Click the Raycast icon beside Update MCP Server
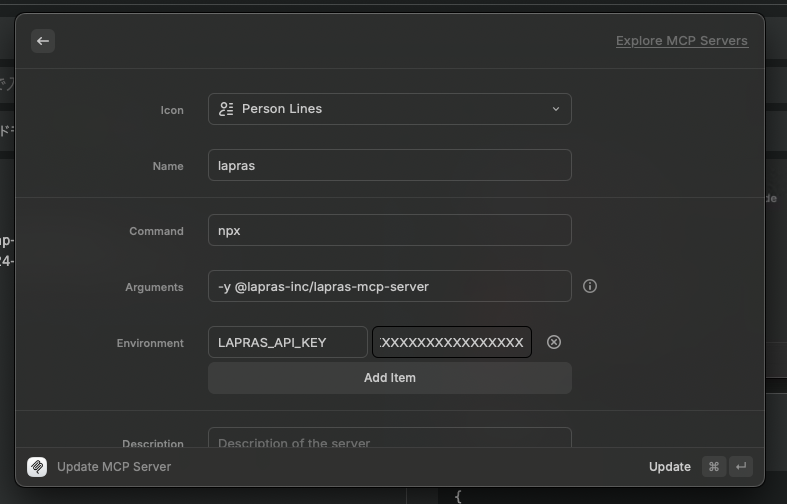Viewport: 787px width, 504px height. click(x=37, y=467)
